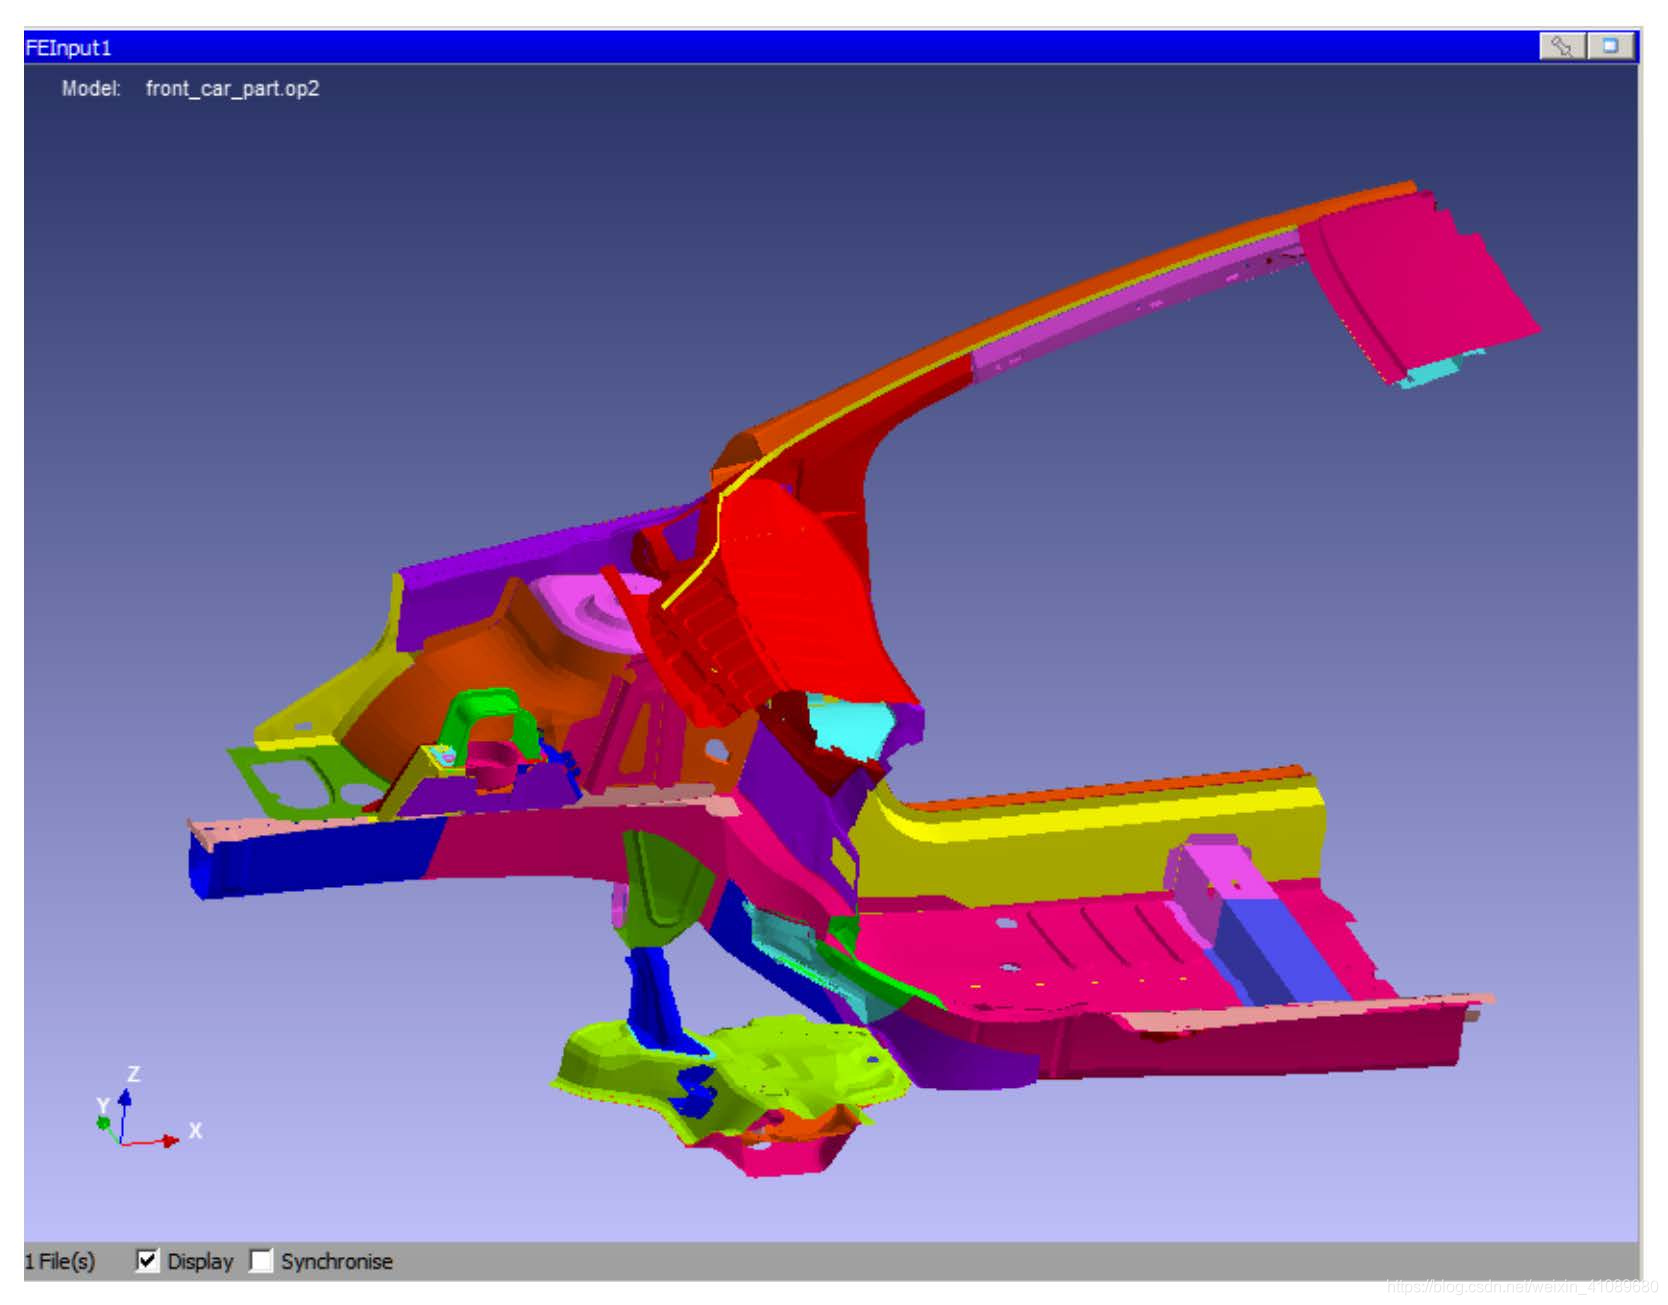Click the "1 File(s)" status text
Screen dimensions: 1668x1305
pos(60,1261)
